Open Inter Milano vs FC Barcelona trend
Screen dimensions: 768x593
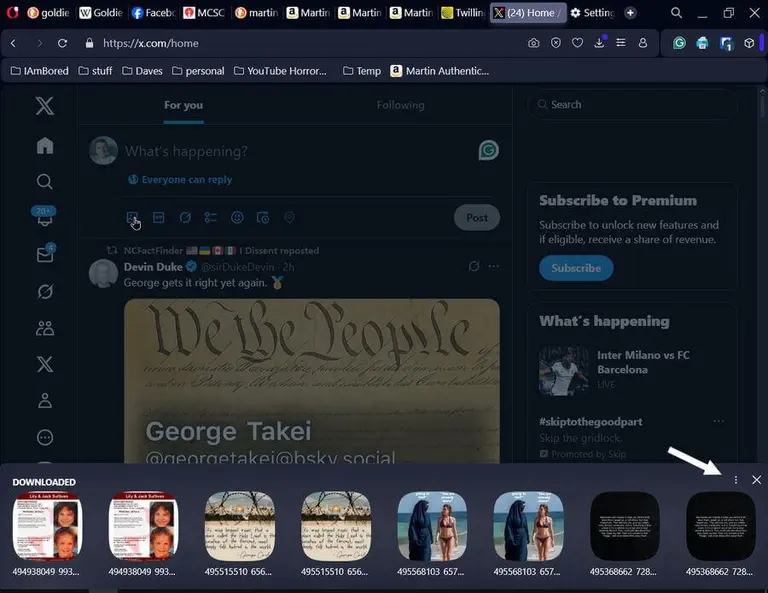point(631,370)
